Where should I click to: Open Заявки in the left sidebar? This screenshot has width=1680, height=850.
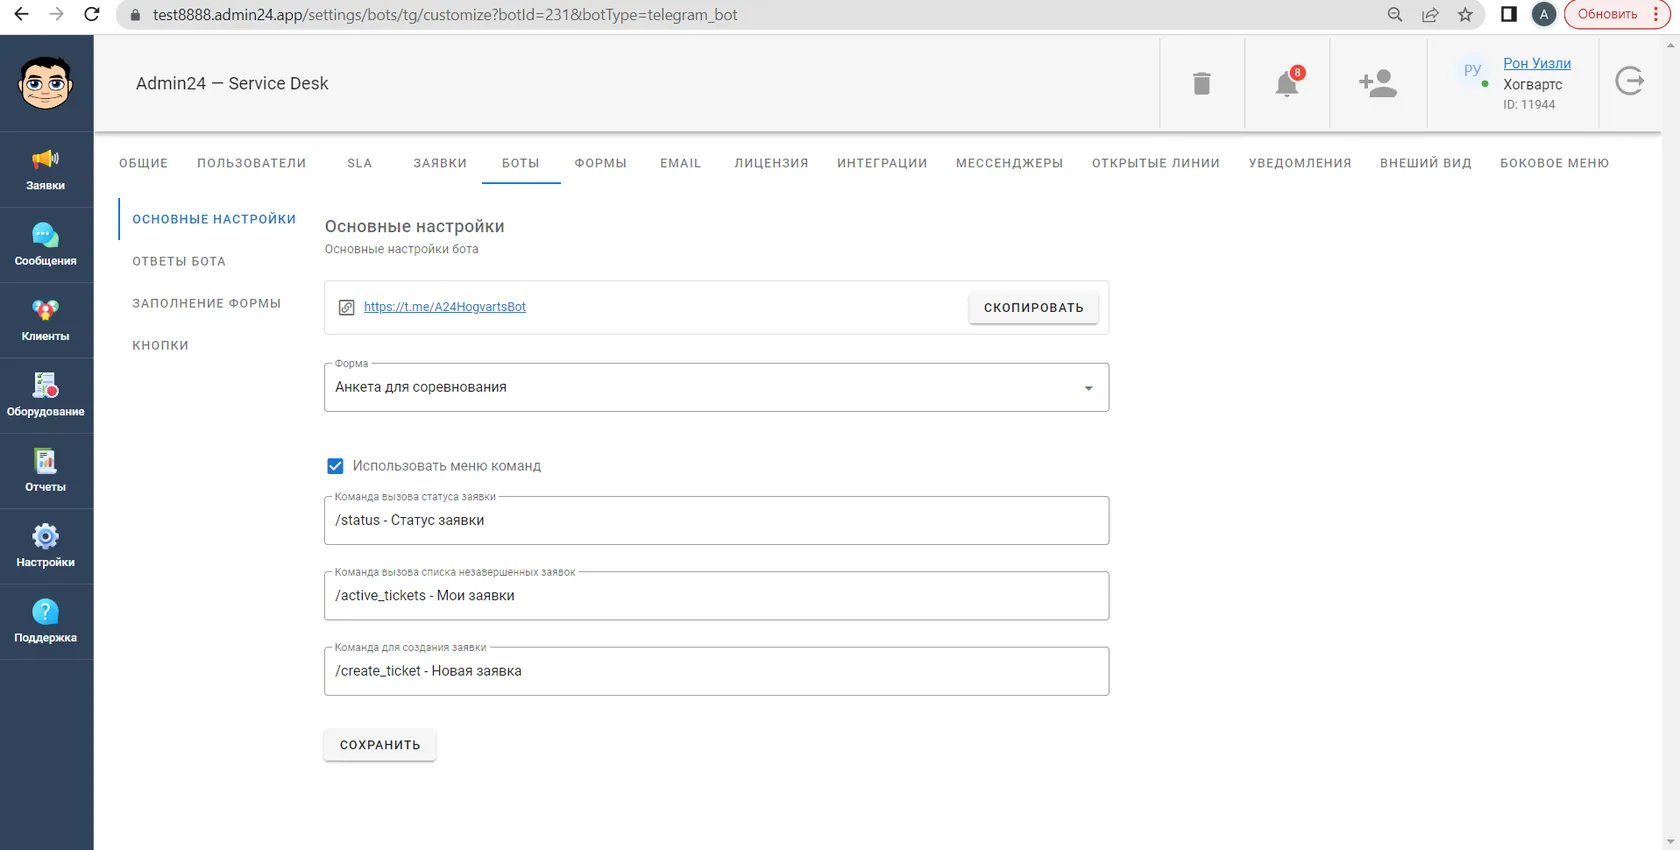pyautogui.click(x=46, y=170)
